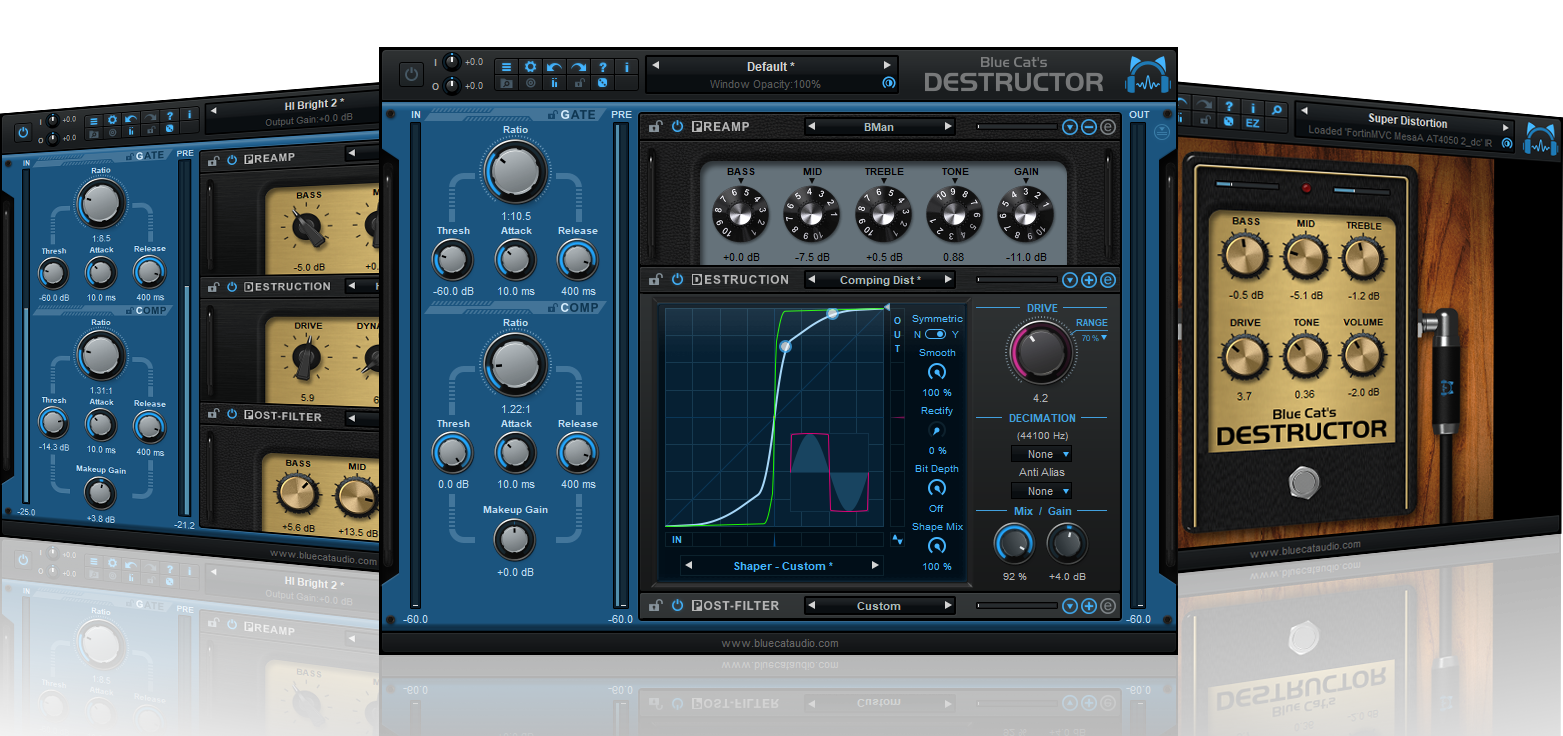Open the preset browser folder icon
The width and height of the screenshot is (1563, 736).
pyautogui.click(x=506, y=82)
